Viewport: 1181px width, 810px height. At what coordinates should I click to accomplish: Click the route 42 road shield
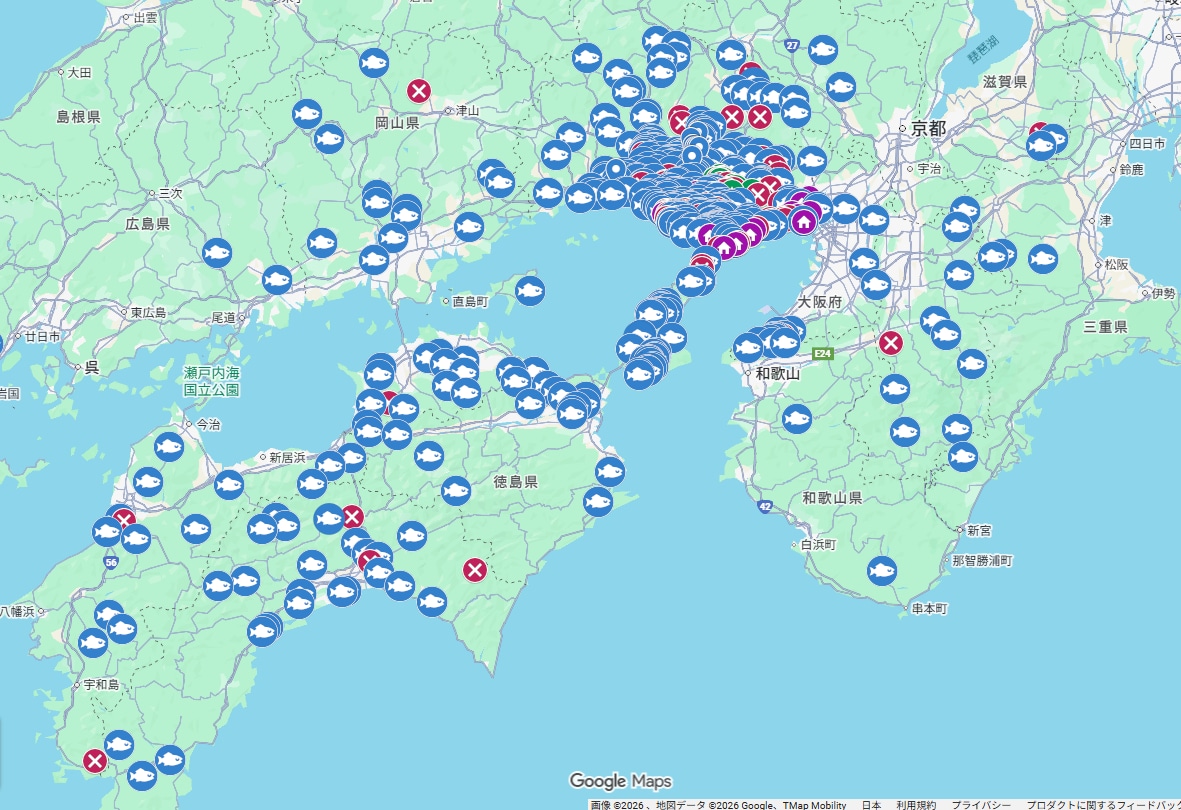(765, 506)
